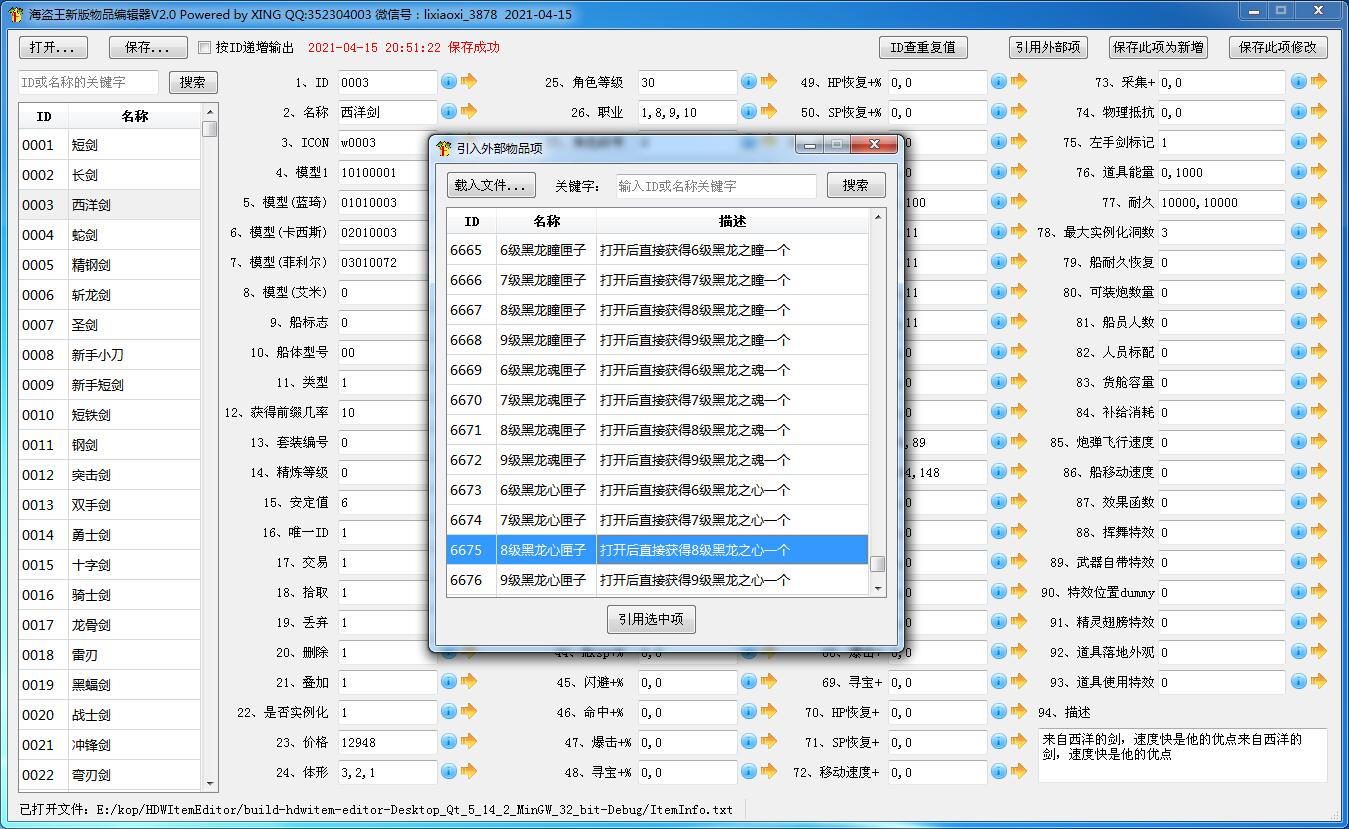Focus the ID或名称的关键字 search box

coord(88,82)
